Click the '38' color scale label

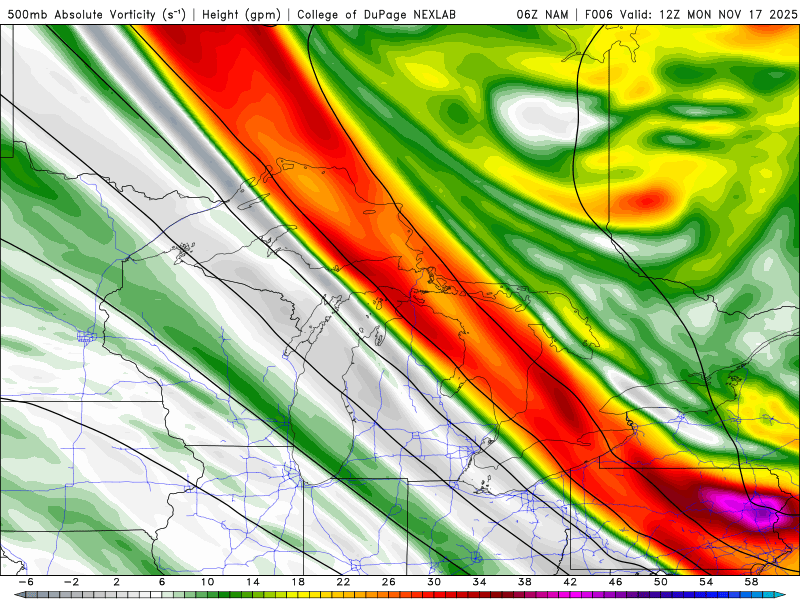pyautogui.click(x=524, y=582)
